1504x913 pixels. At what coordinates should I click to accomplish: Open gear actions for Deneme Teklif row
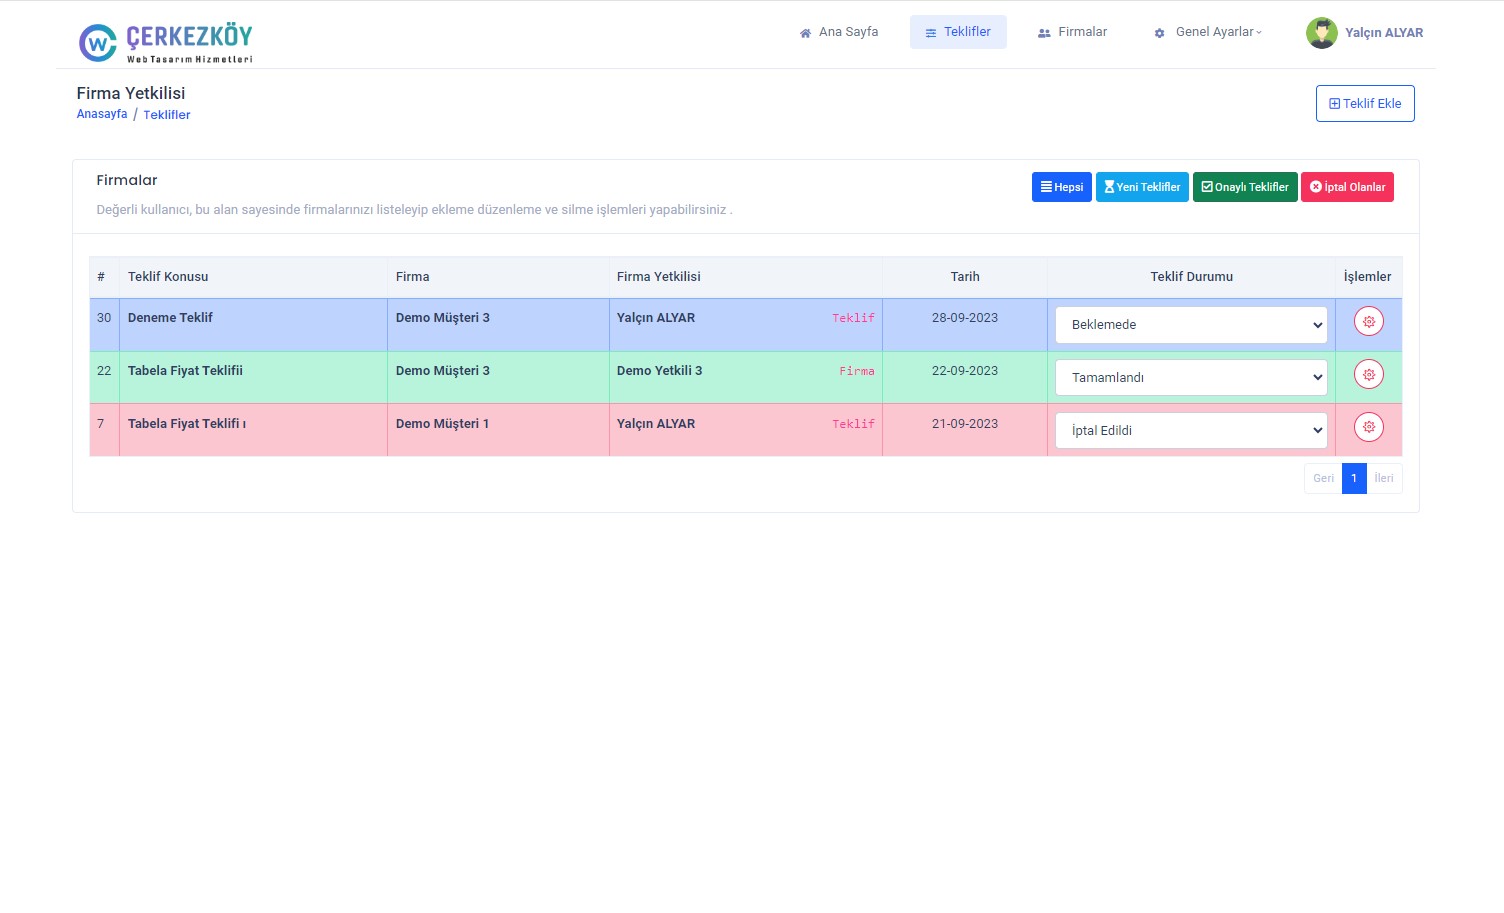1368,322
